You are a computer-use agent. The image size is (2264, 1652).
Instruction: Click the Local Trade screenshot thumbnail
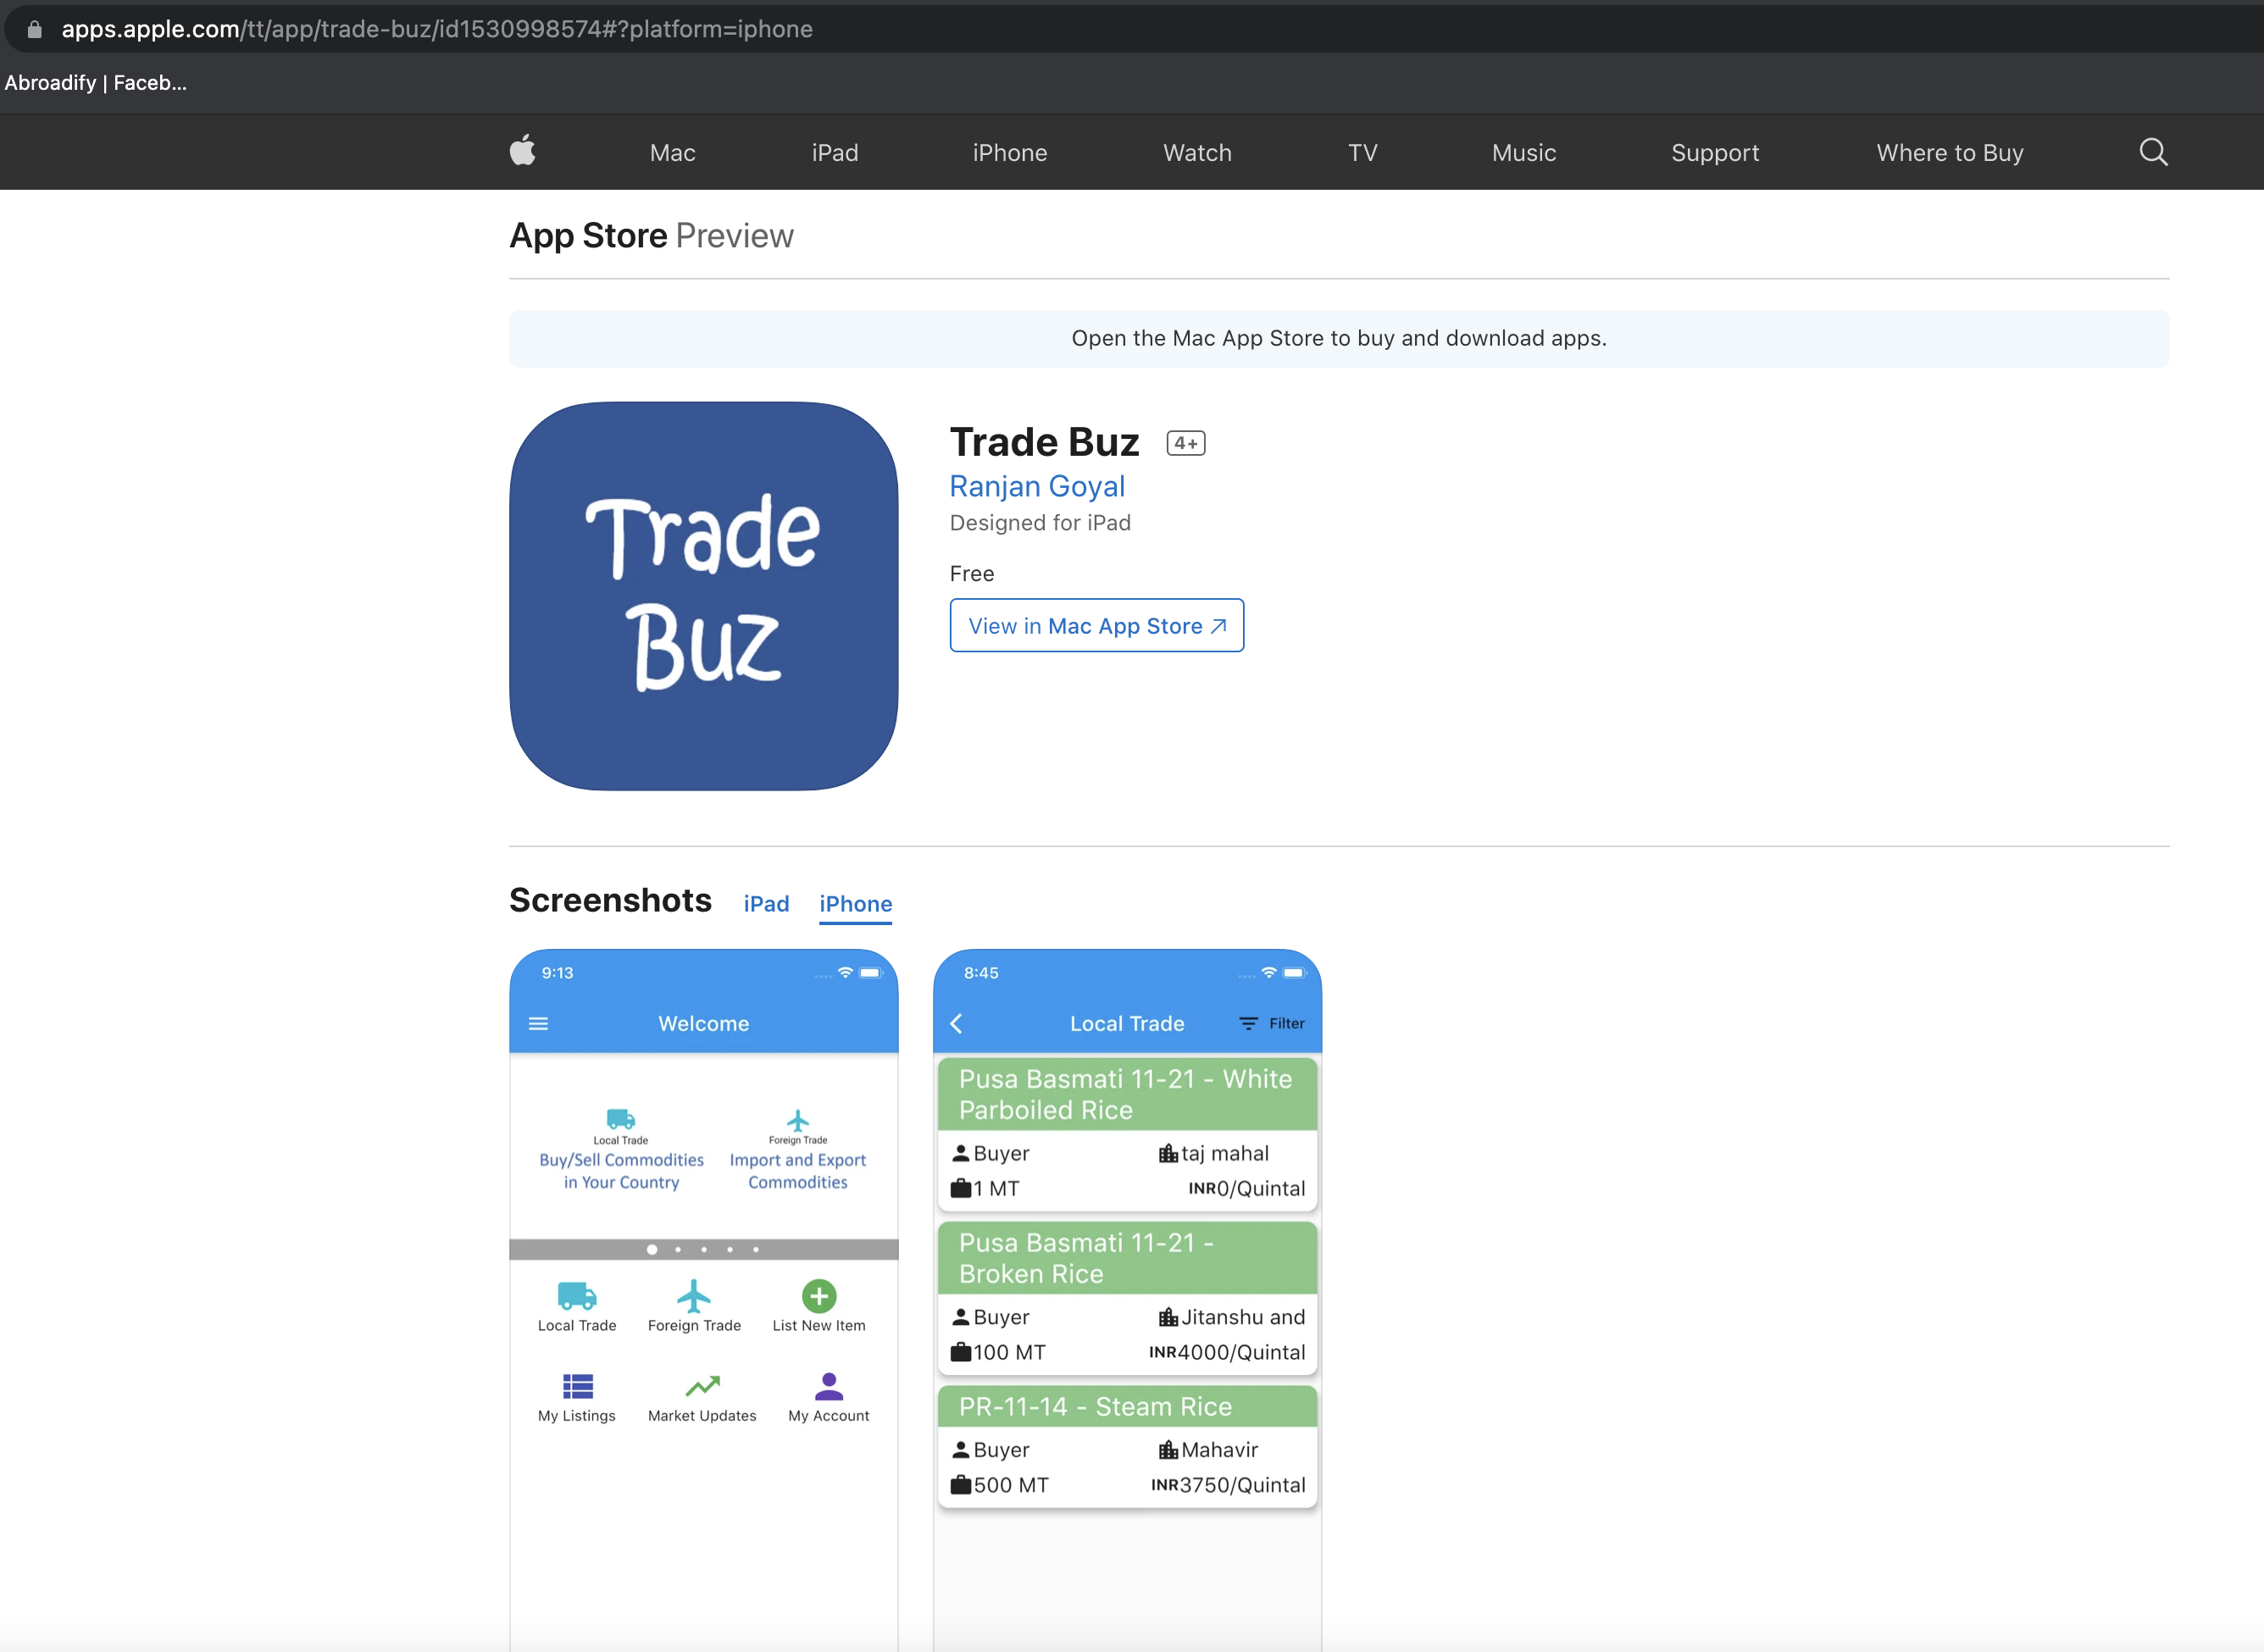pyautogui.click(x=1127, y=1300)
